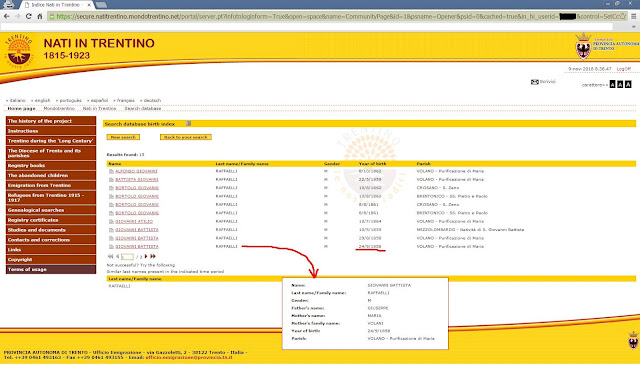
Task: Open a new browser tab
Action: [101, 5]
